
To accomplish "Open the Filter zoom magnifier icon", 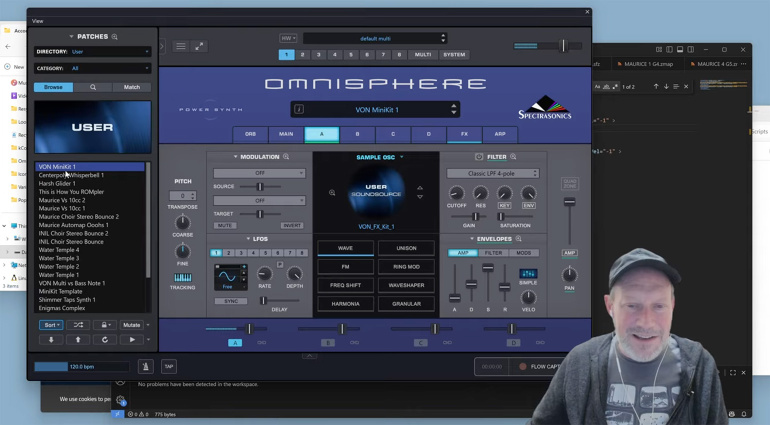I will point(513,157).
